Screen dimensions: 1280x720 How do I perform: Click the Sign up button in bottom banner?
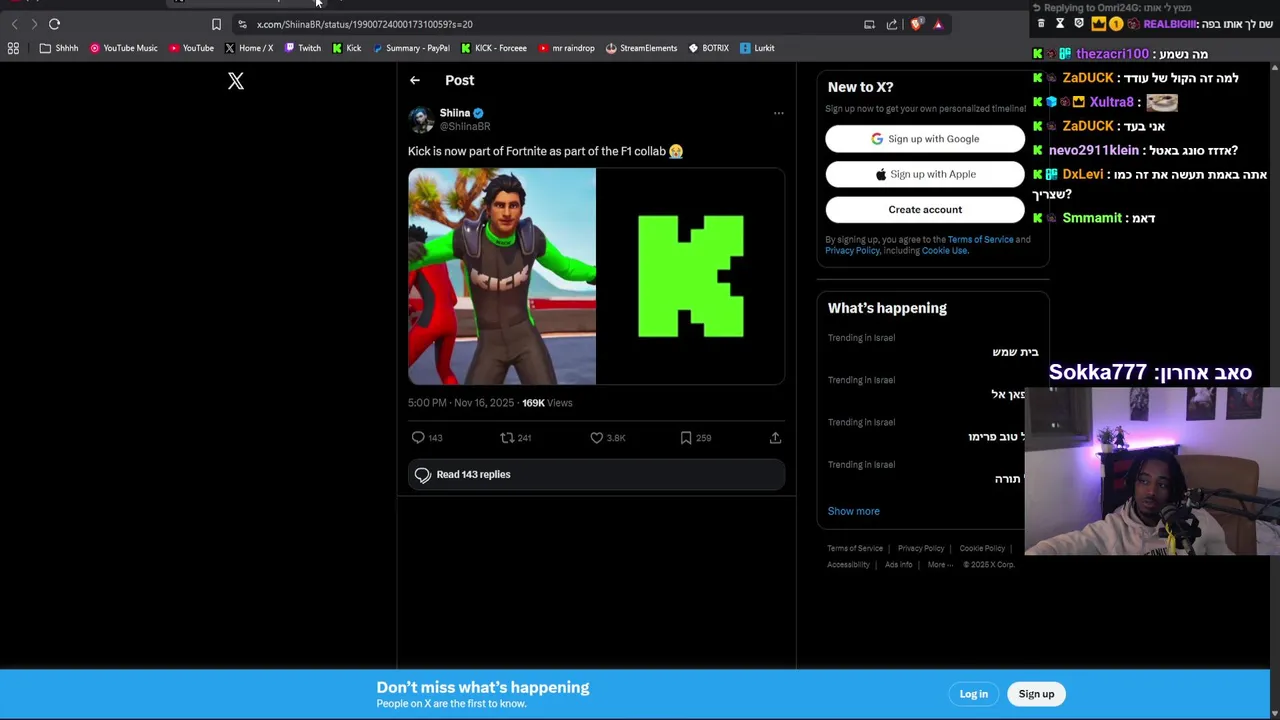coord(1036,694)
